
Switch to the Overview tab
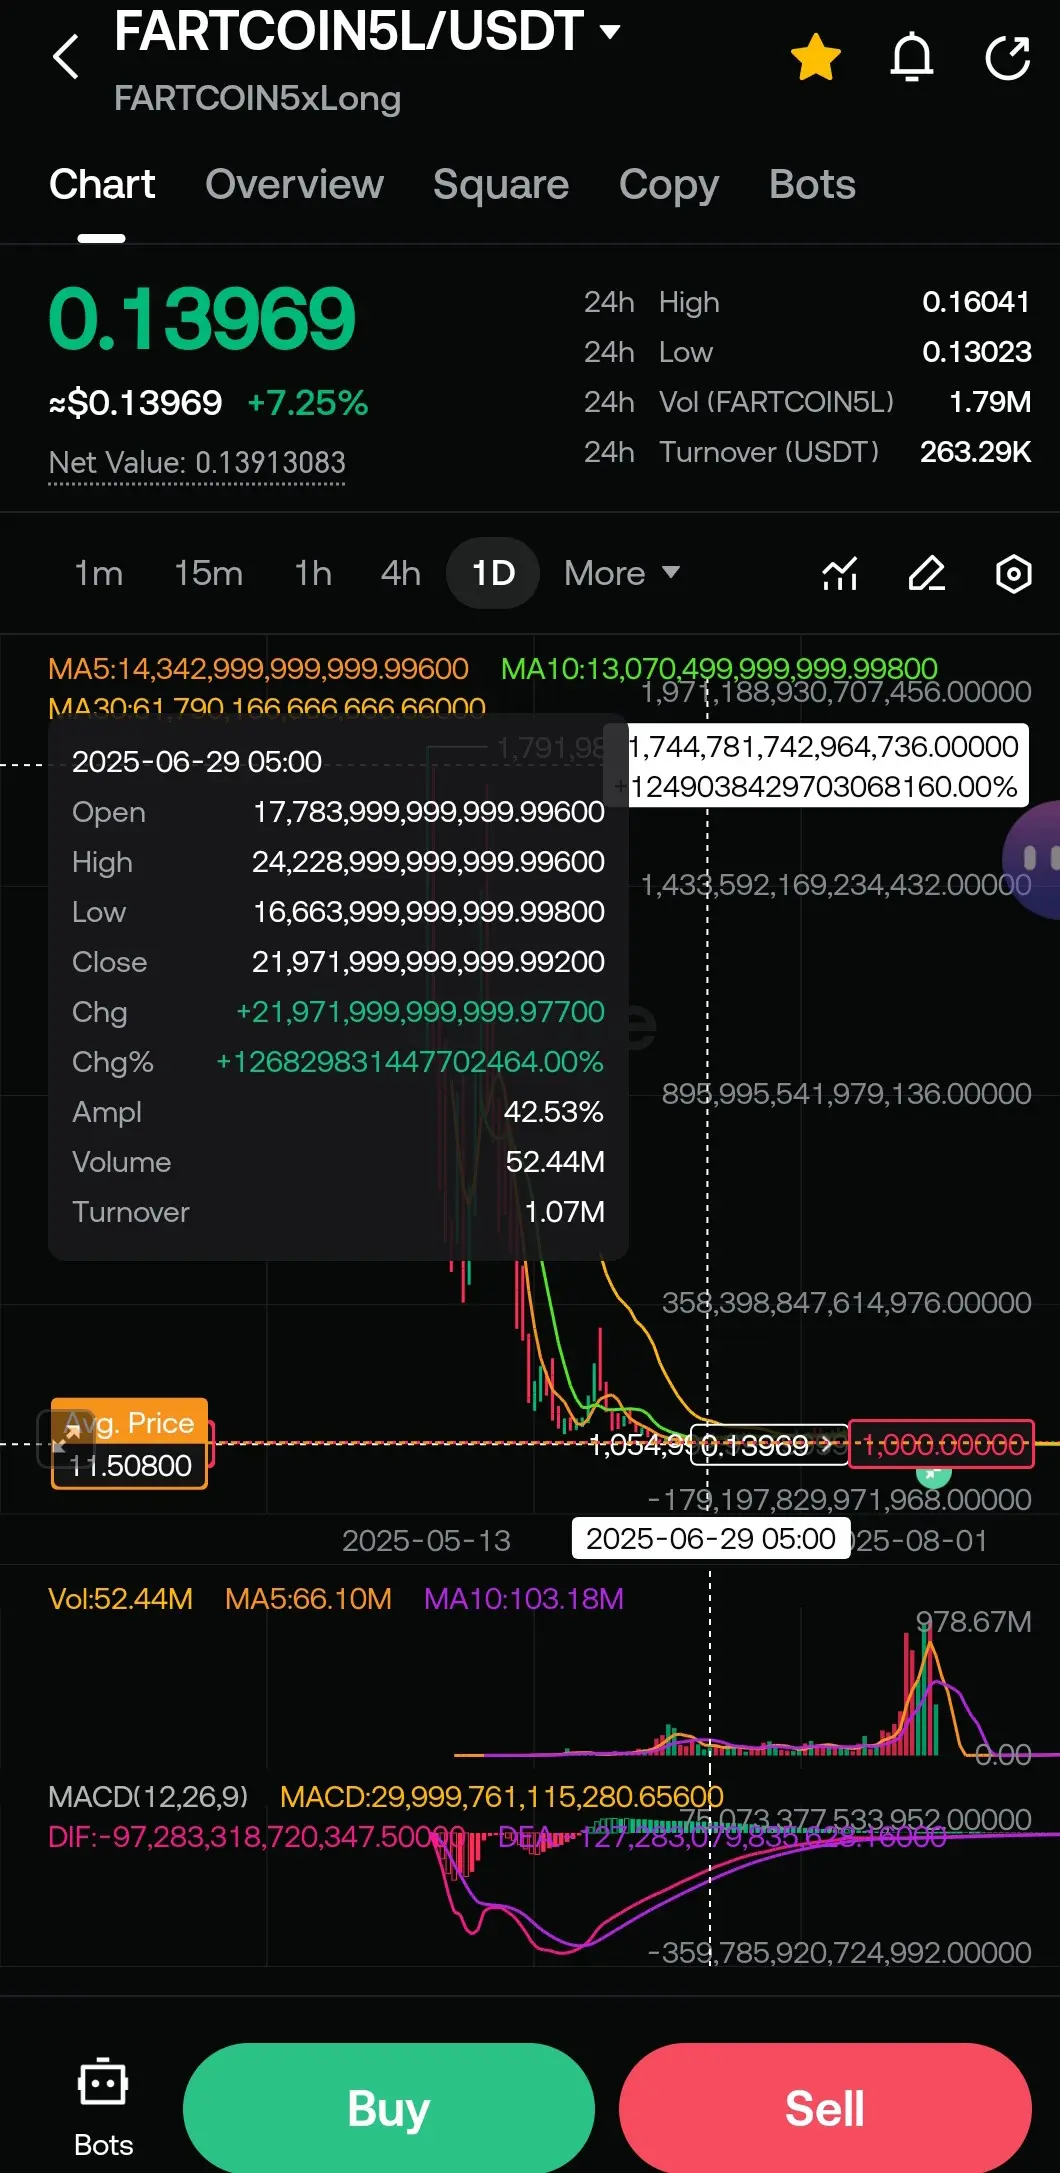pos(294,185)
